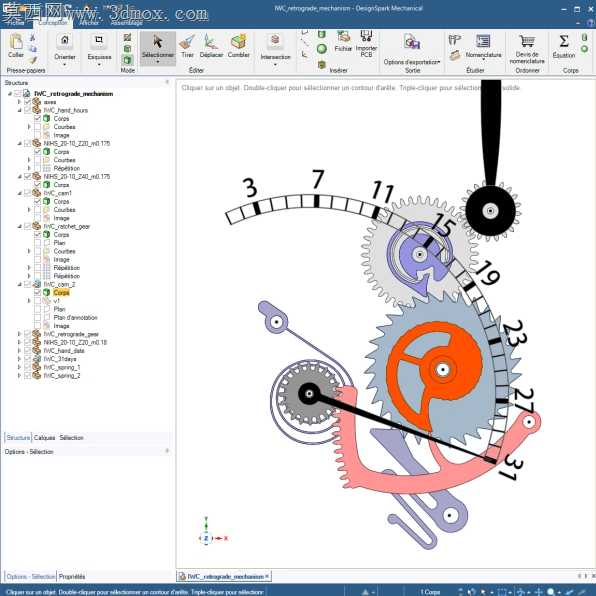Open the Sélectionner dropdown arrow
This screenshot has width=596, height=596.
(x=157, y=62)
